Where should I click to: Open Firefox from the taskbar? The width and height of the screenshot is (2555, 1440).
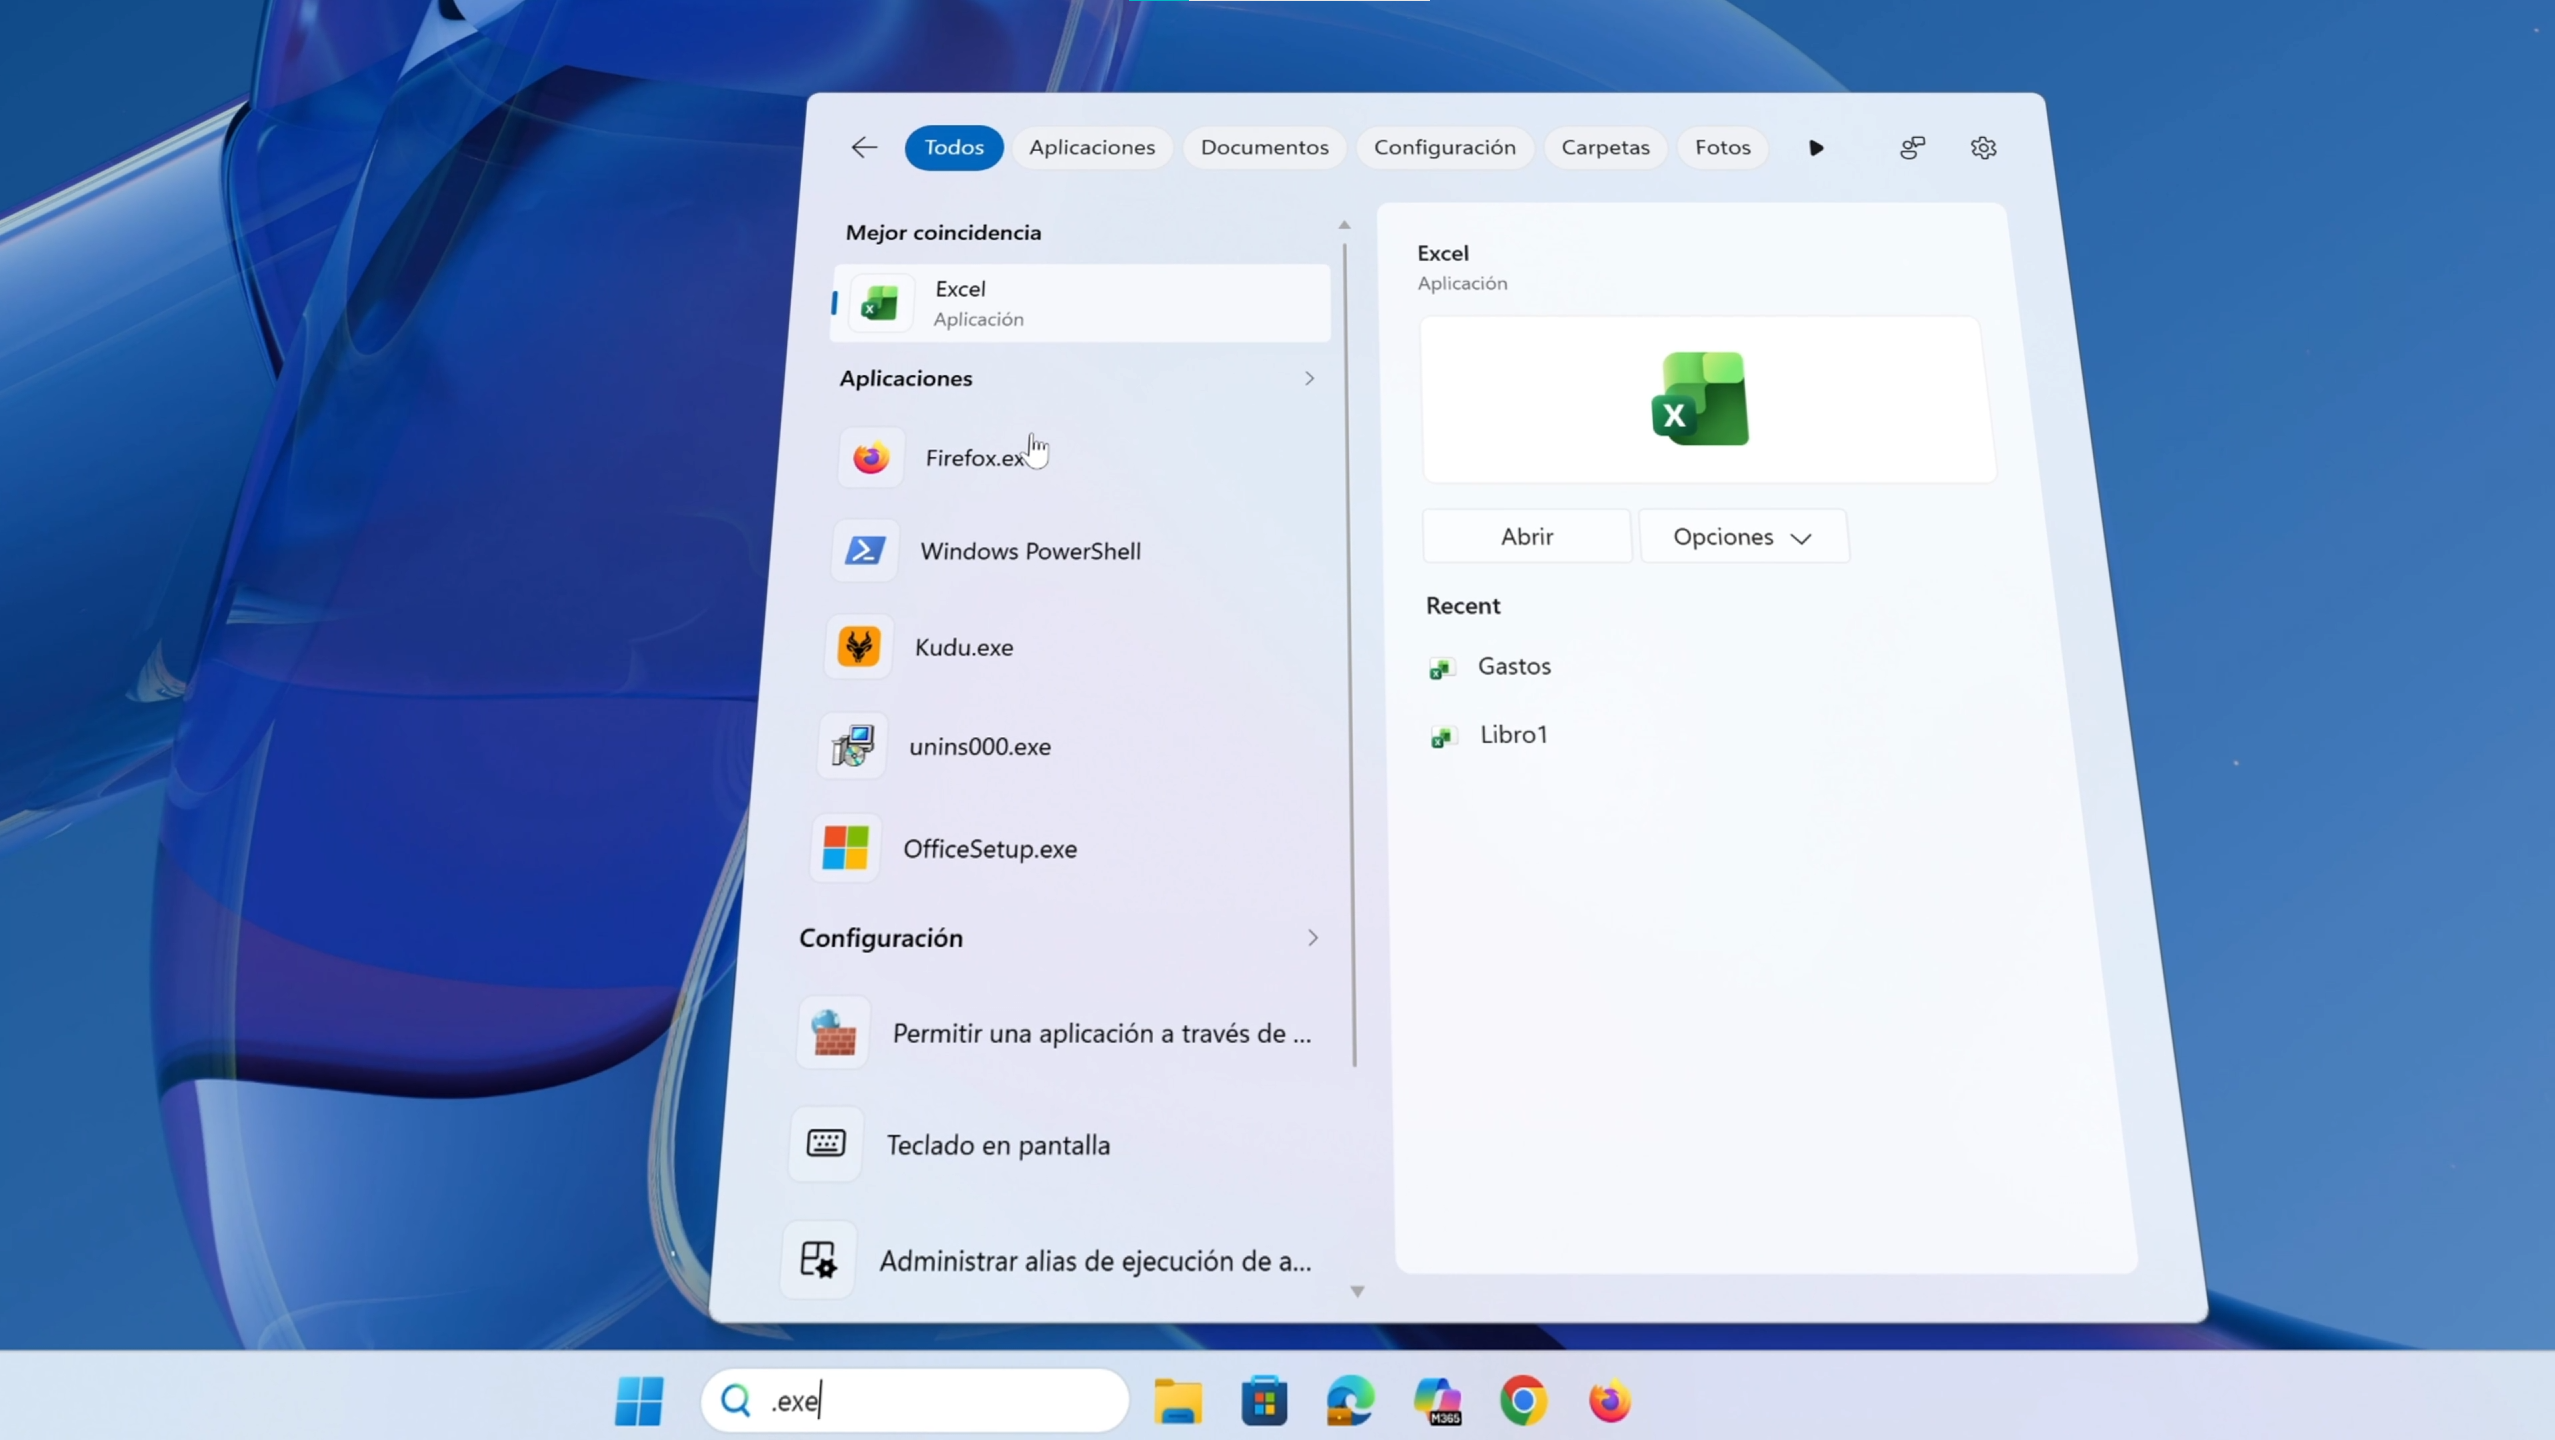[1610, 1401]
